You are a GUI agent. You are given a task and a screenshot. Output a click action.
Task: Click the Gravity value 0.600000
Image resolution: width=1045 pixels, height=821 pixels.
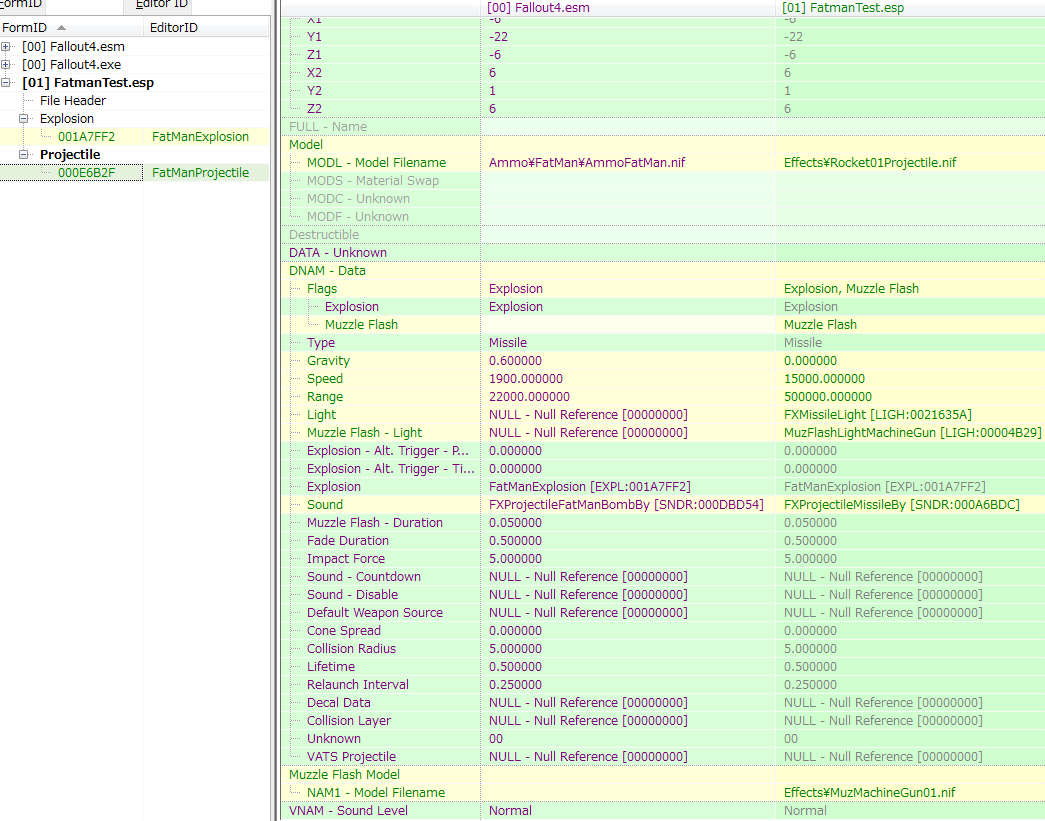point(515,361)
